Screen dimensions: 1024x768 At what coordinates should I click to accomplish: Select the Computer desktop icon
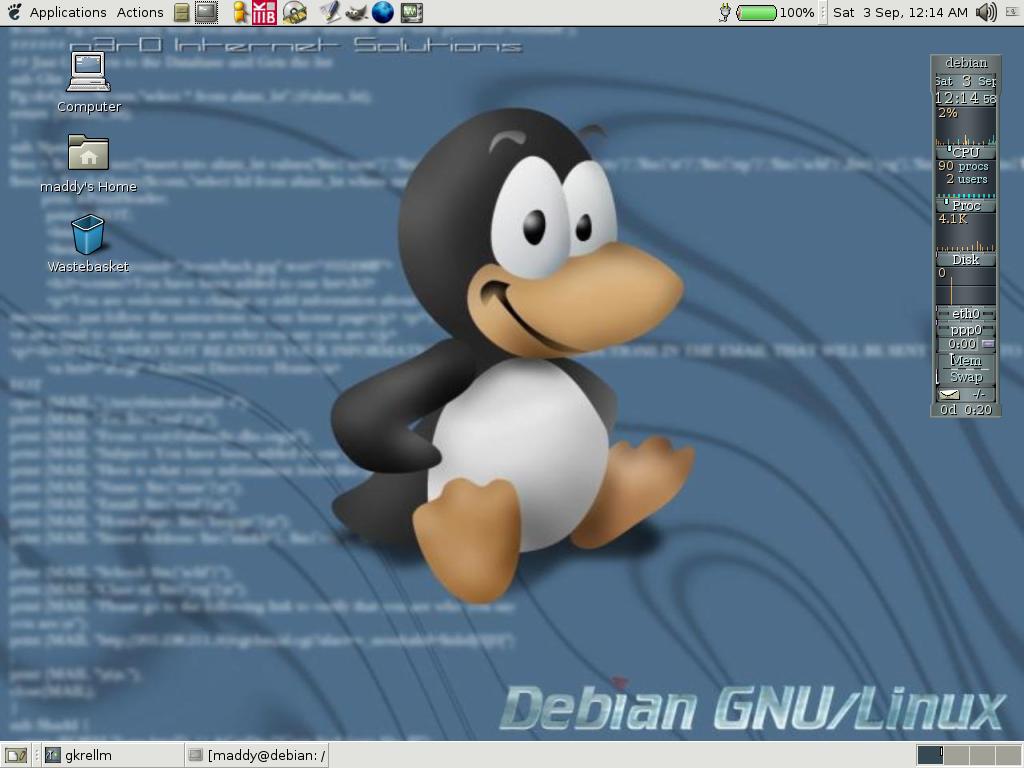point(89,82)
